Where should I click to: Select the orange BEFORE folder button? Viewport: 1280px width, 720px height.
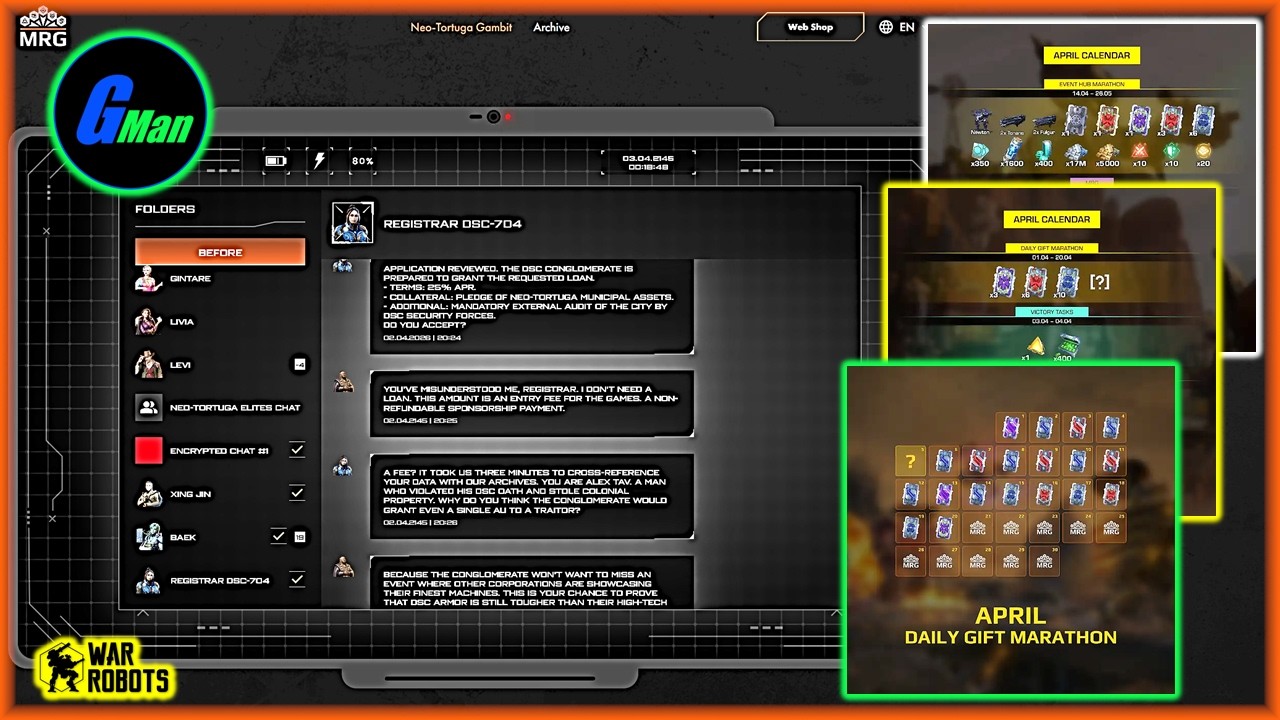click(x=220, y=252)
